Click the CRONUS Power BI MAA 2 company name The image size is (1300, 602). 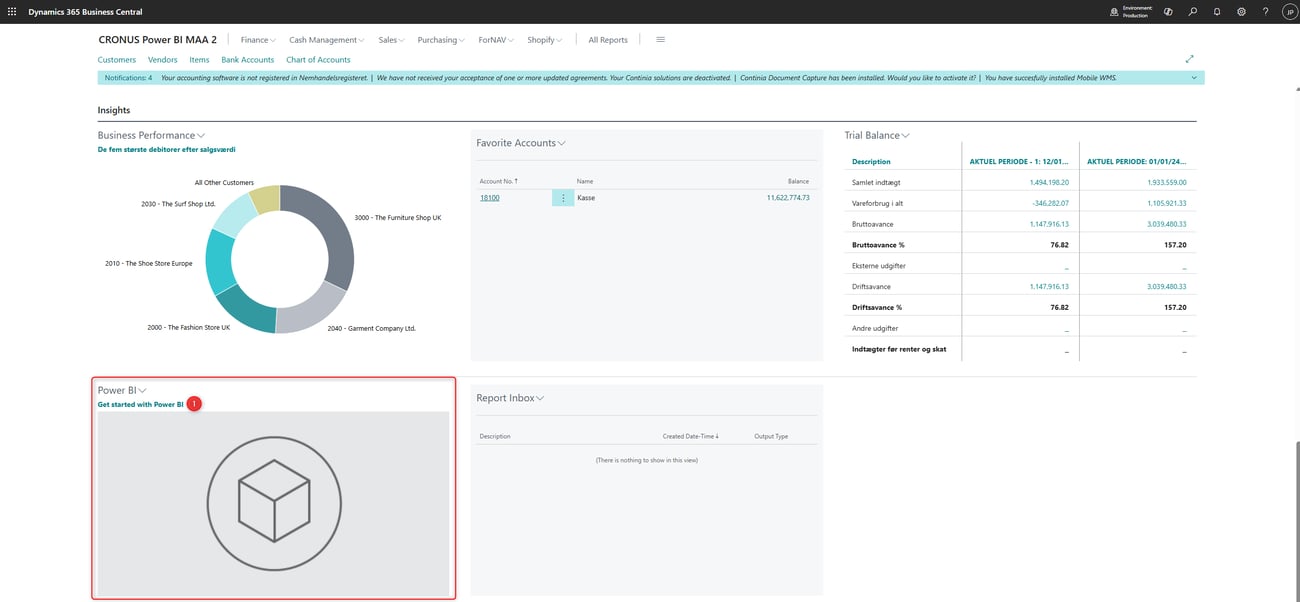[158, 40]
